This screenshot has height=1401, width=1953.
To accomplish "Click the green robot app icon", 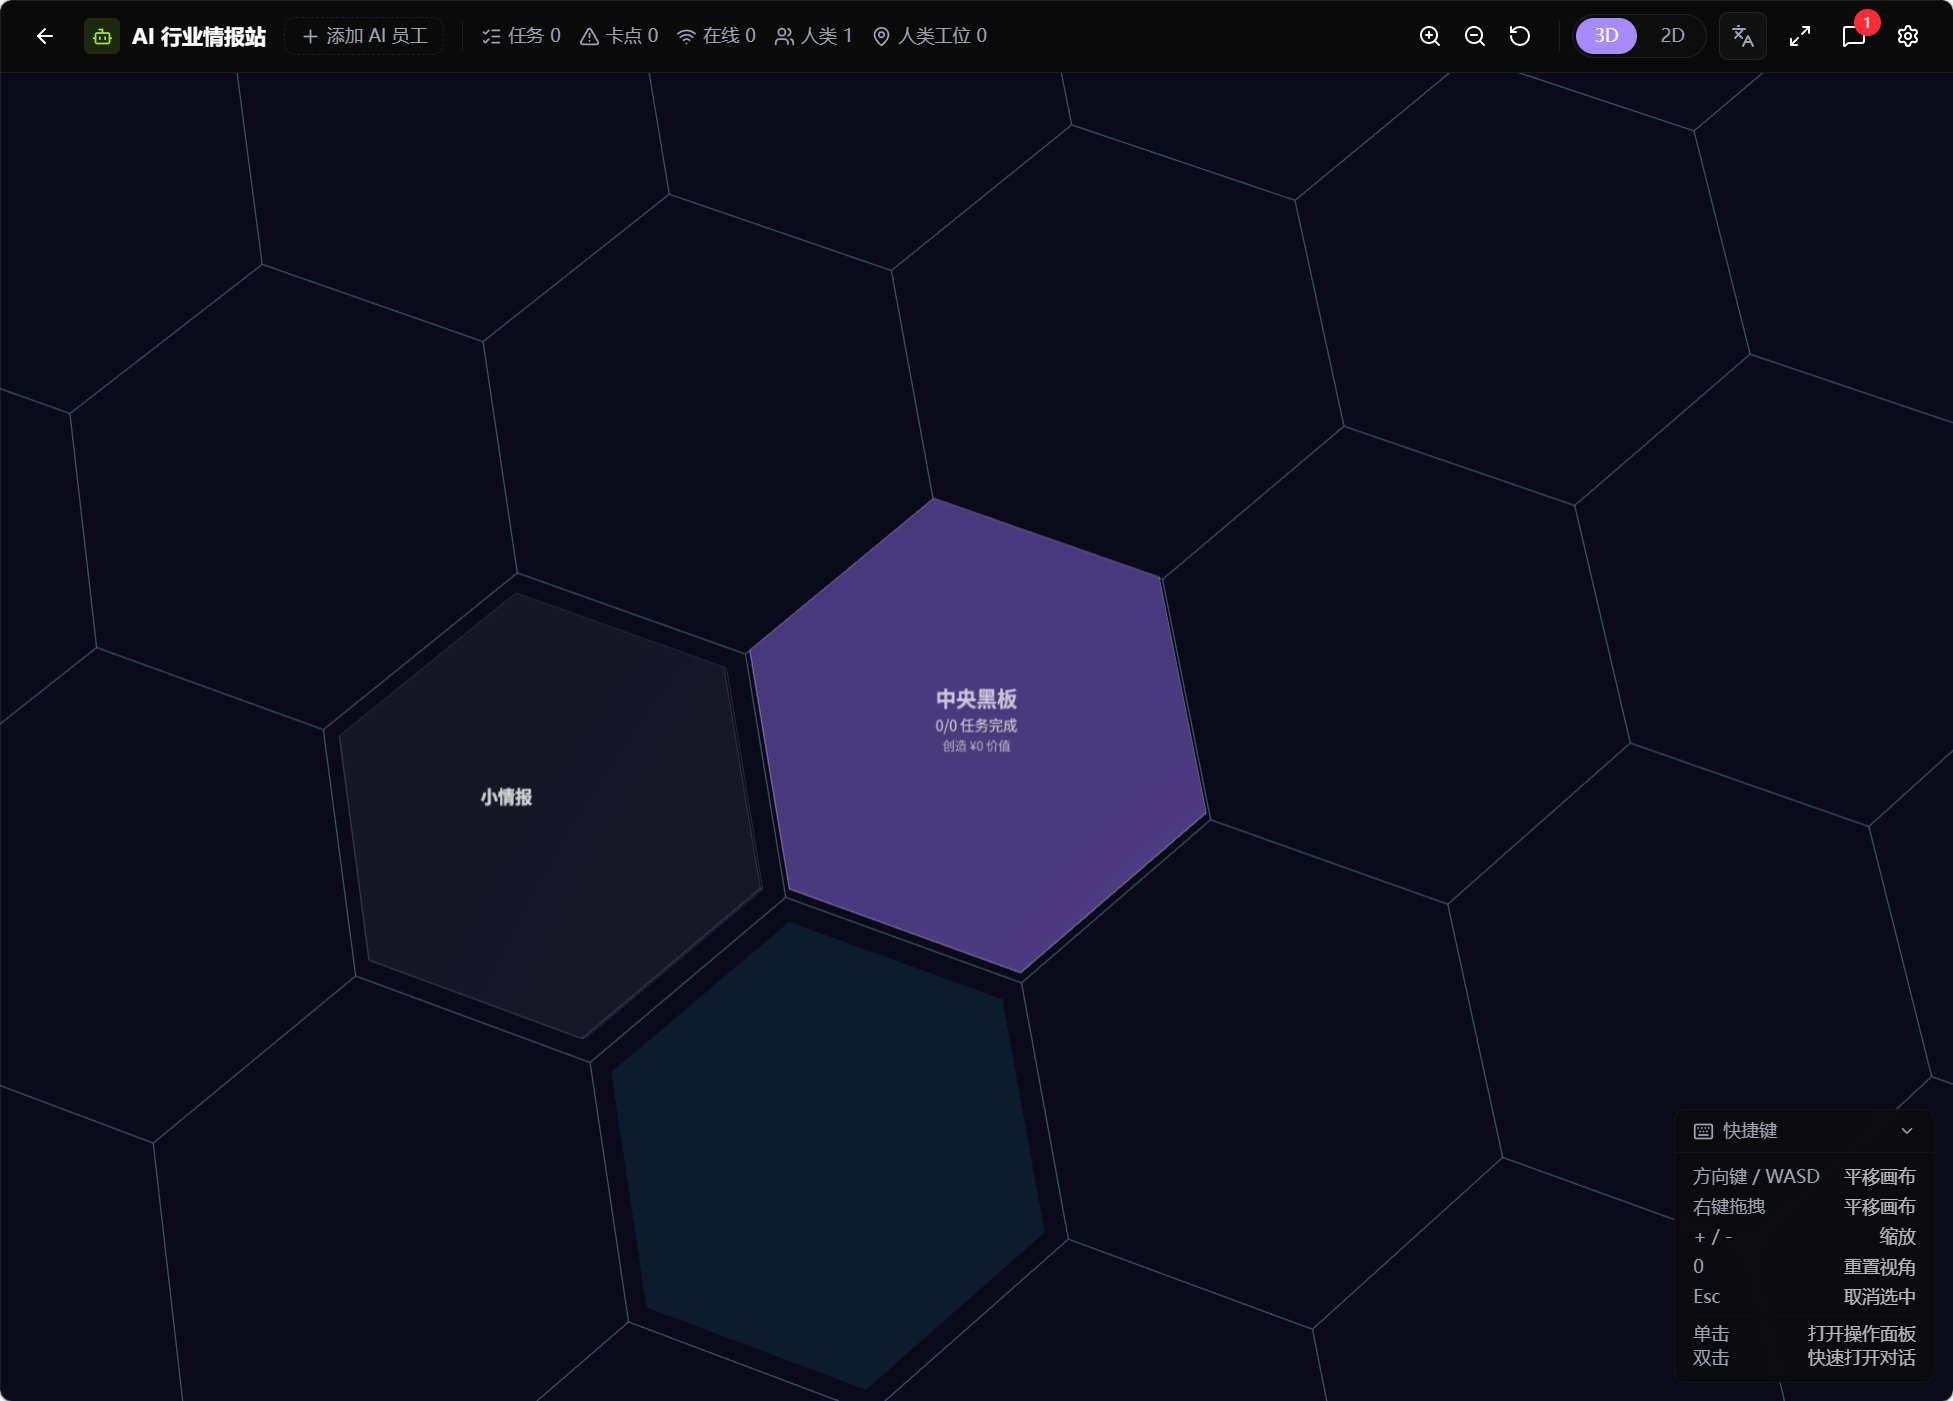I will [102, 36].
